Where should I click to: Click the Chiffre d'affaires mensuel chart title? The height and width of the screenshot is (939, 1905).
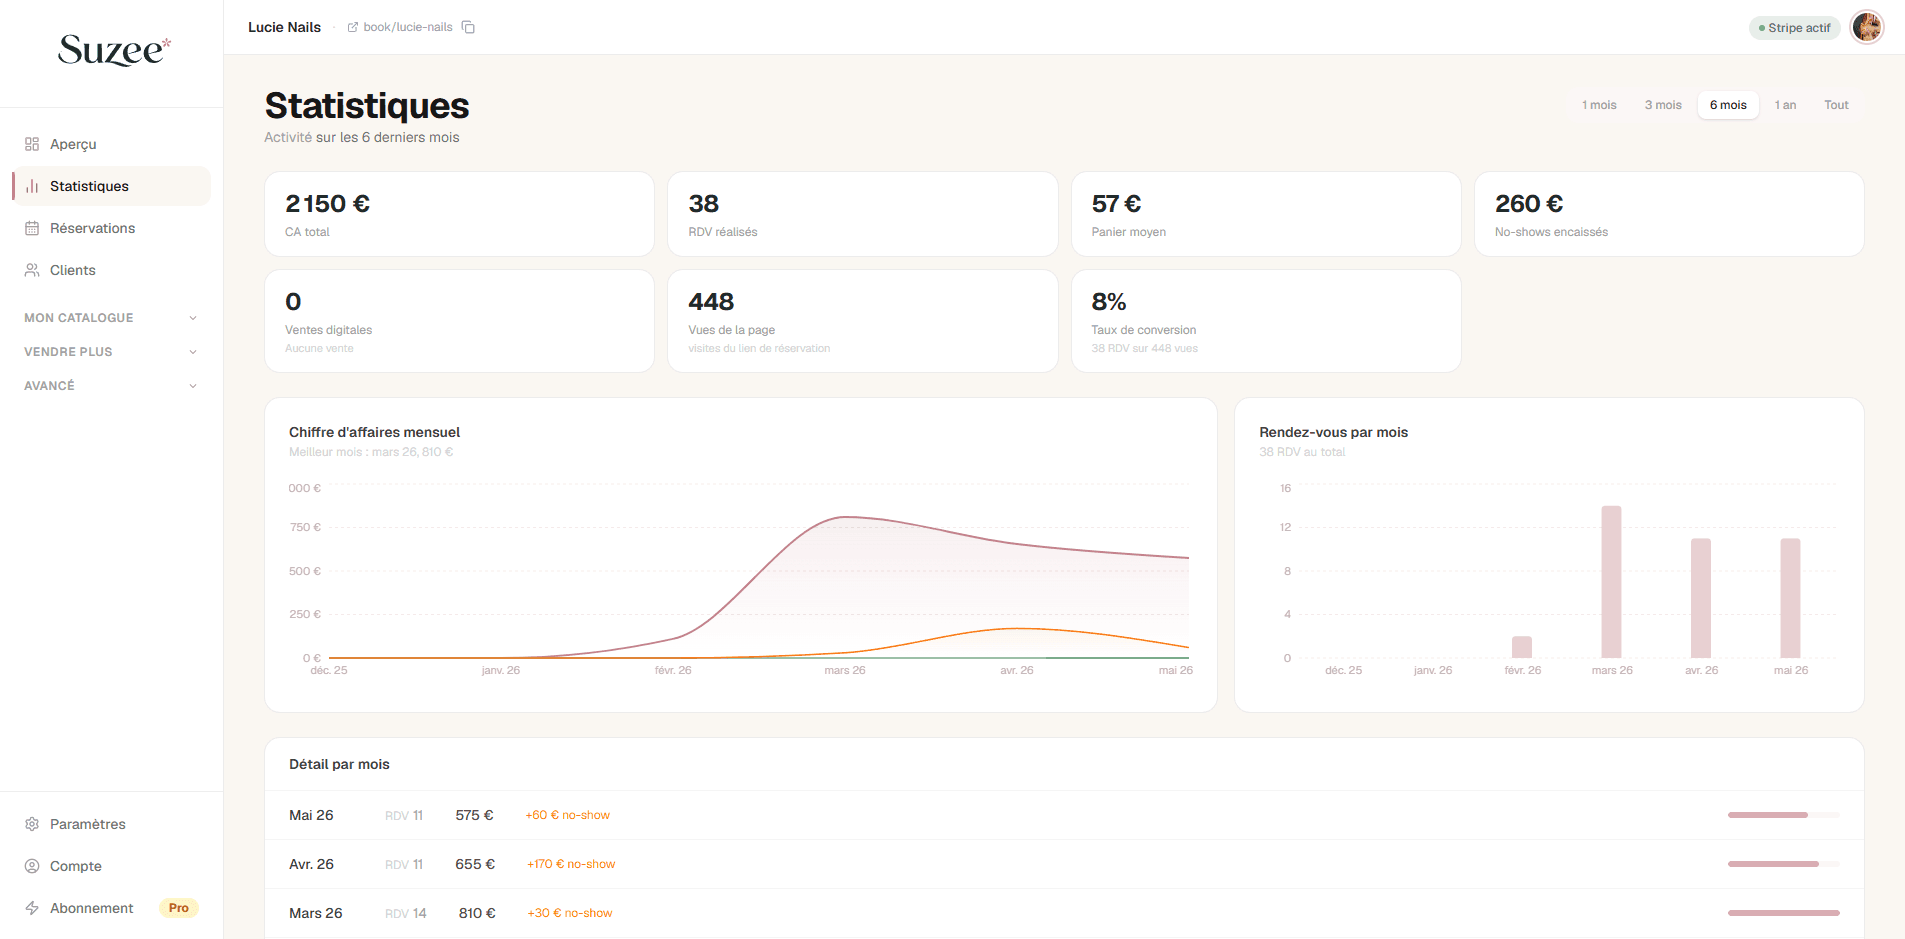tap(374, 432)
